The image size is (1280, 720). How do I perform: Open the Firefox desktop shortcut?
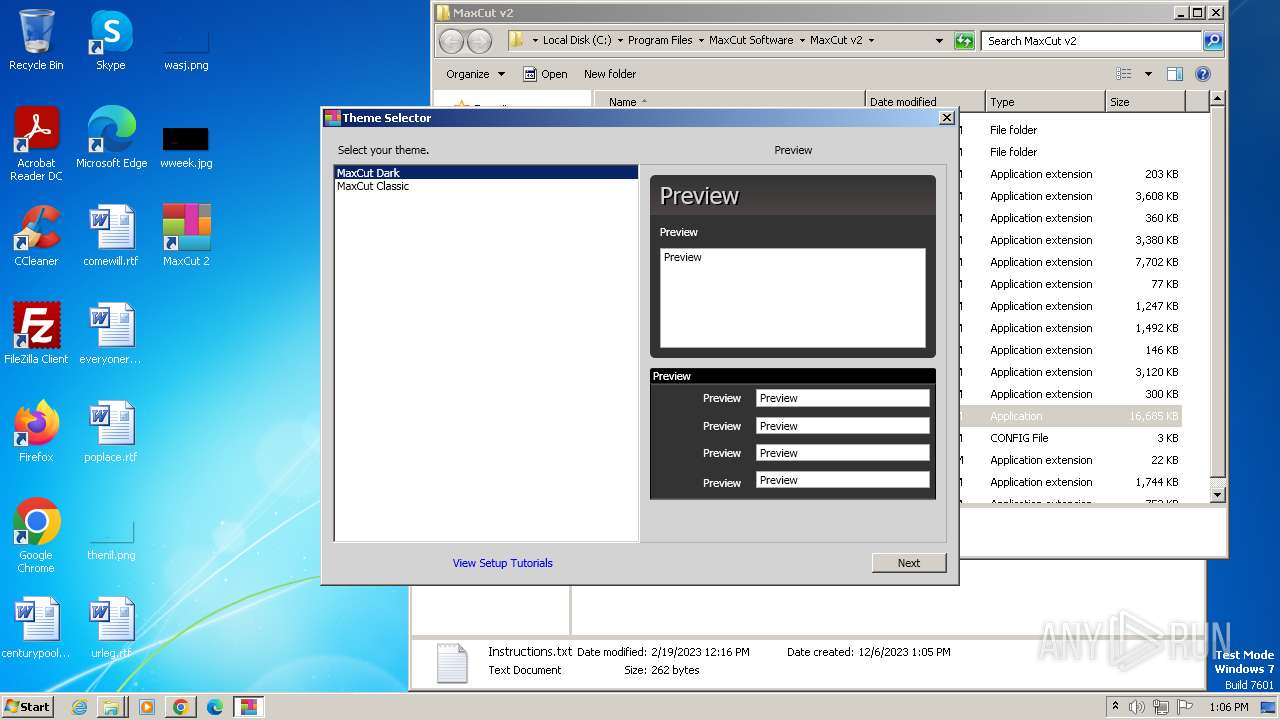tap(36, 432)
